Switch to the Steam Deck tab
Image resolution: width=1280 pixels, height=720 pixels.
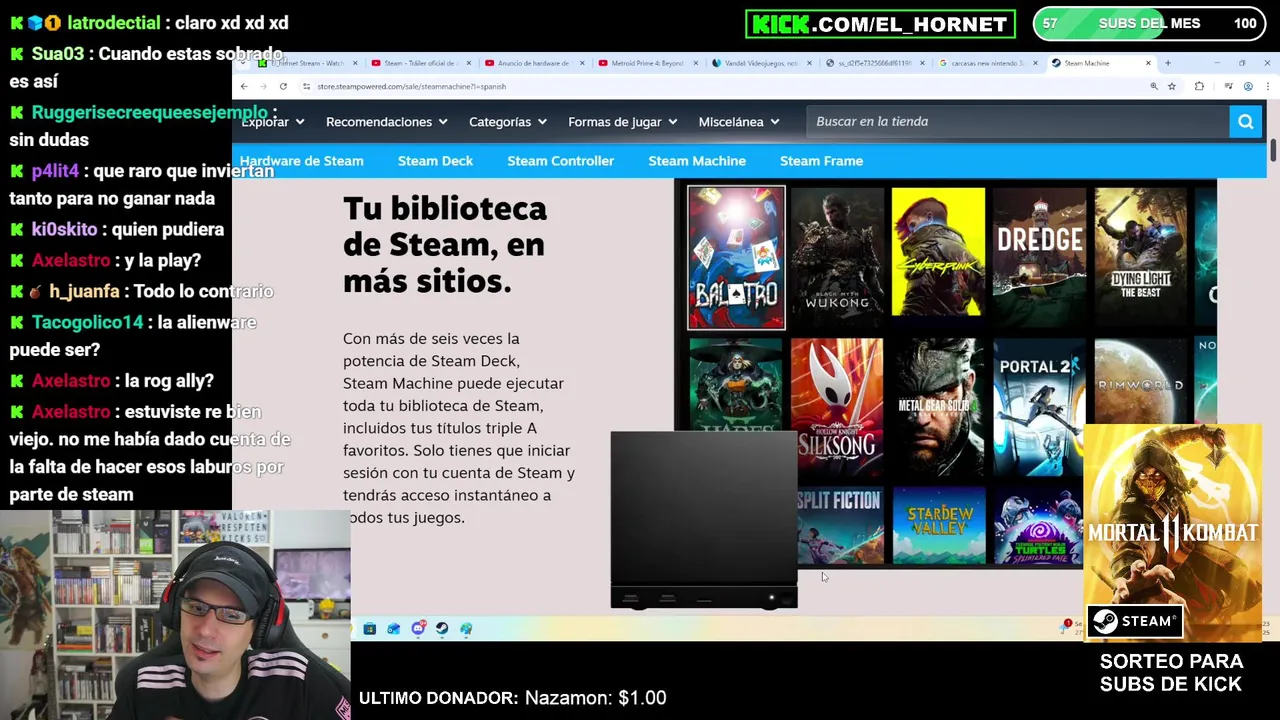pos(435,161)
